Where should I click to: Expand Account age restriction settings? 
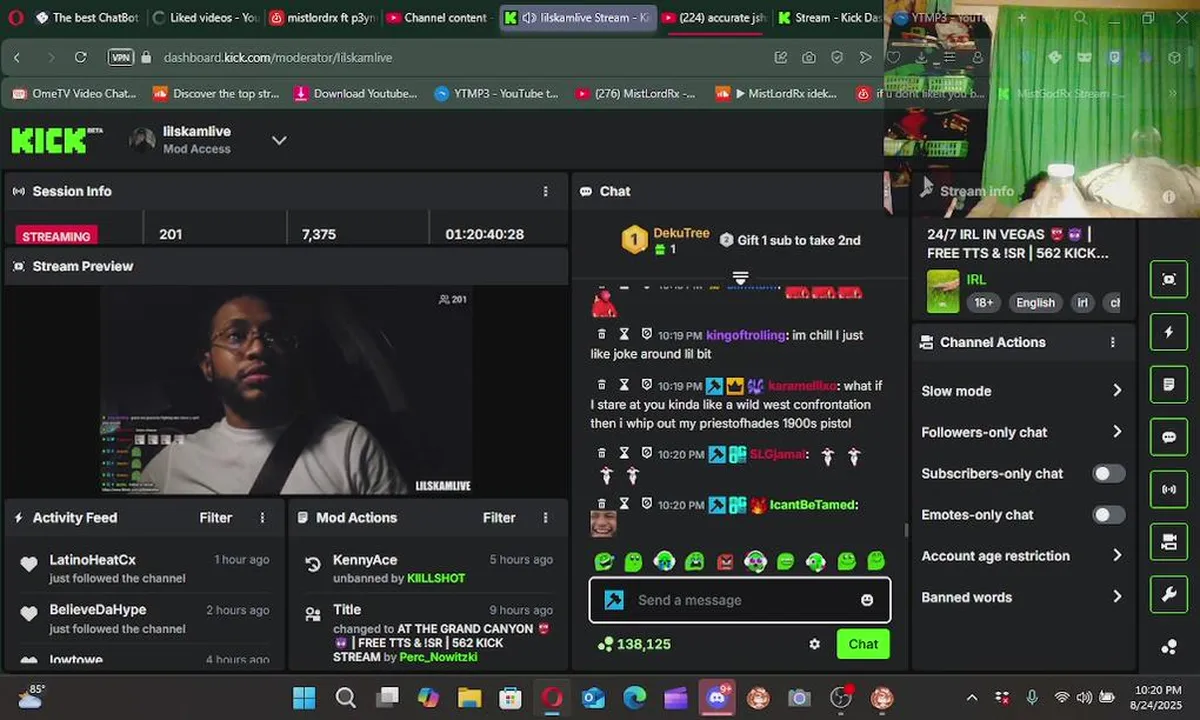(1023, 556)
